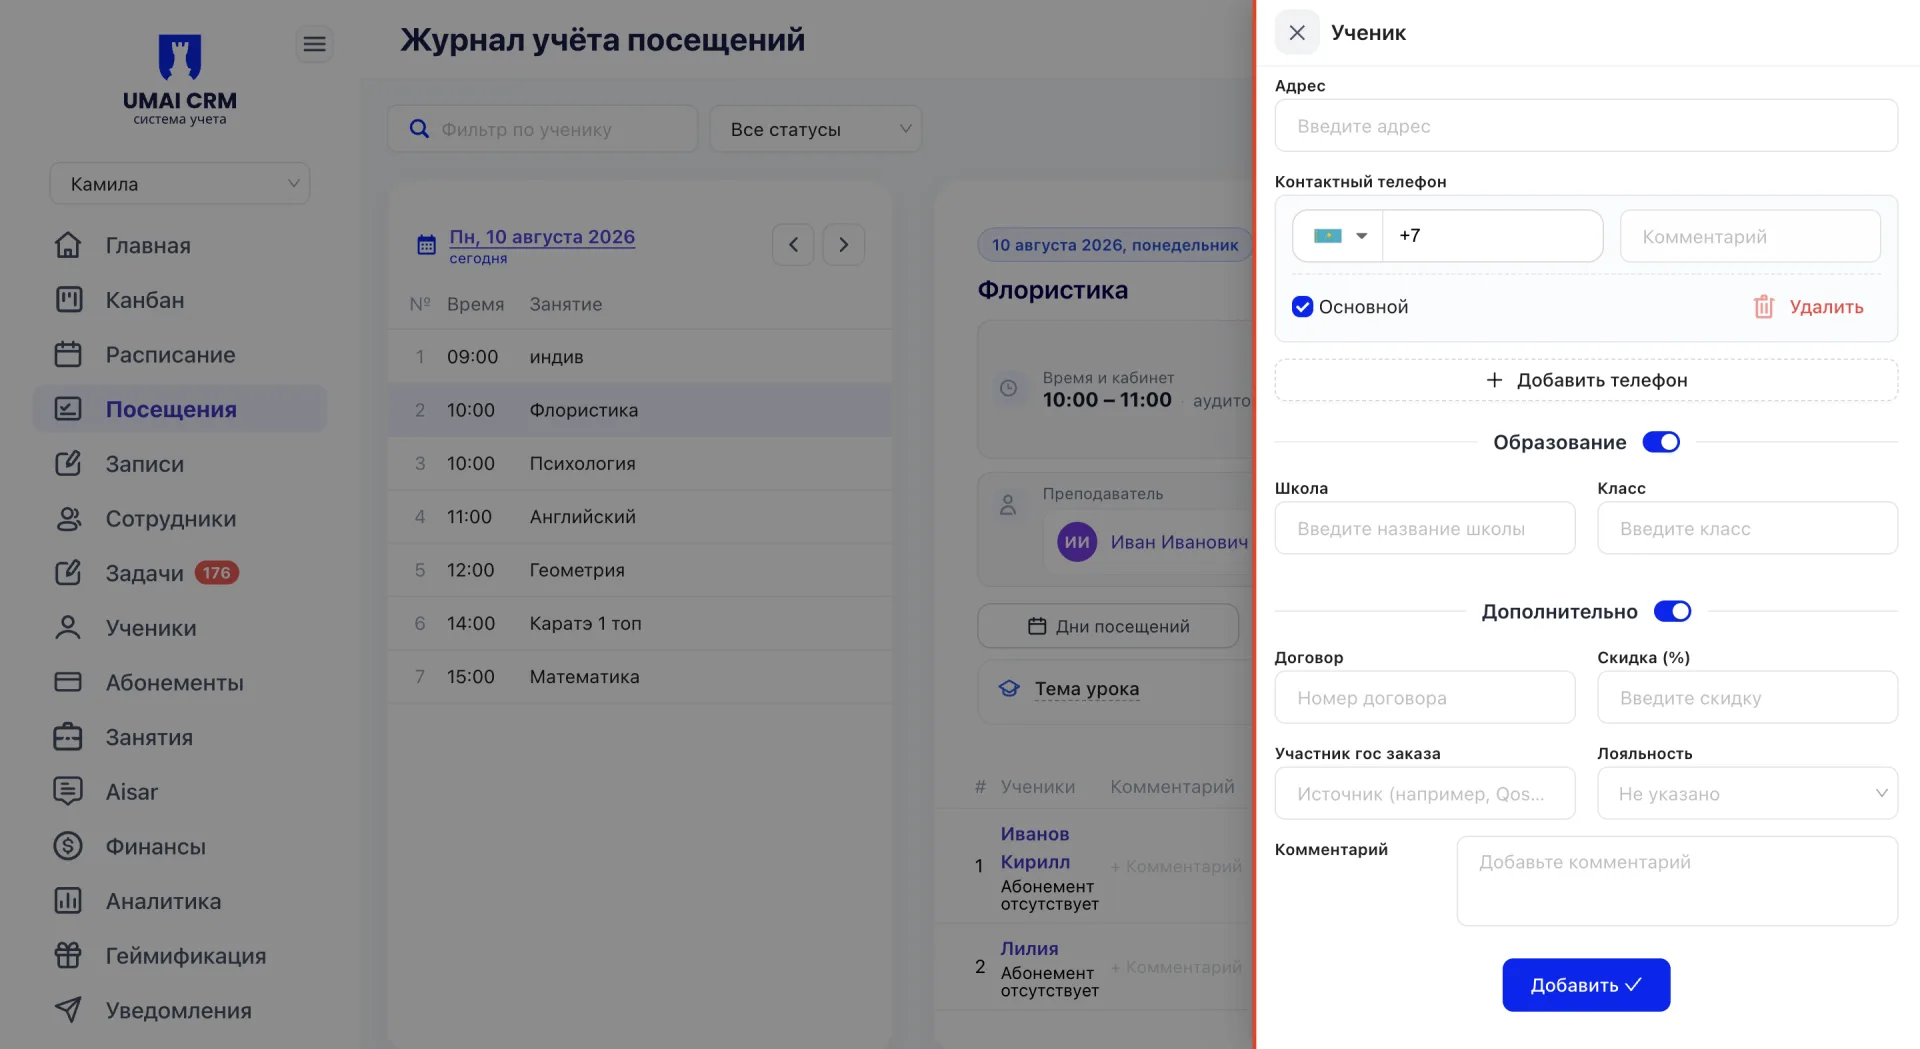Screen dimensions: 1920x1049
Task: Select the 10:00 Психология lesson row
Action: coord(640,463)
